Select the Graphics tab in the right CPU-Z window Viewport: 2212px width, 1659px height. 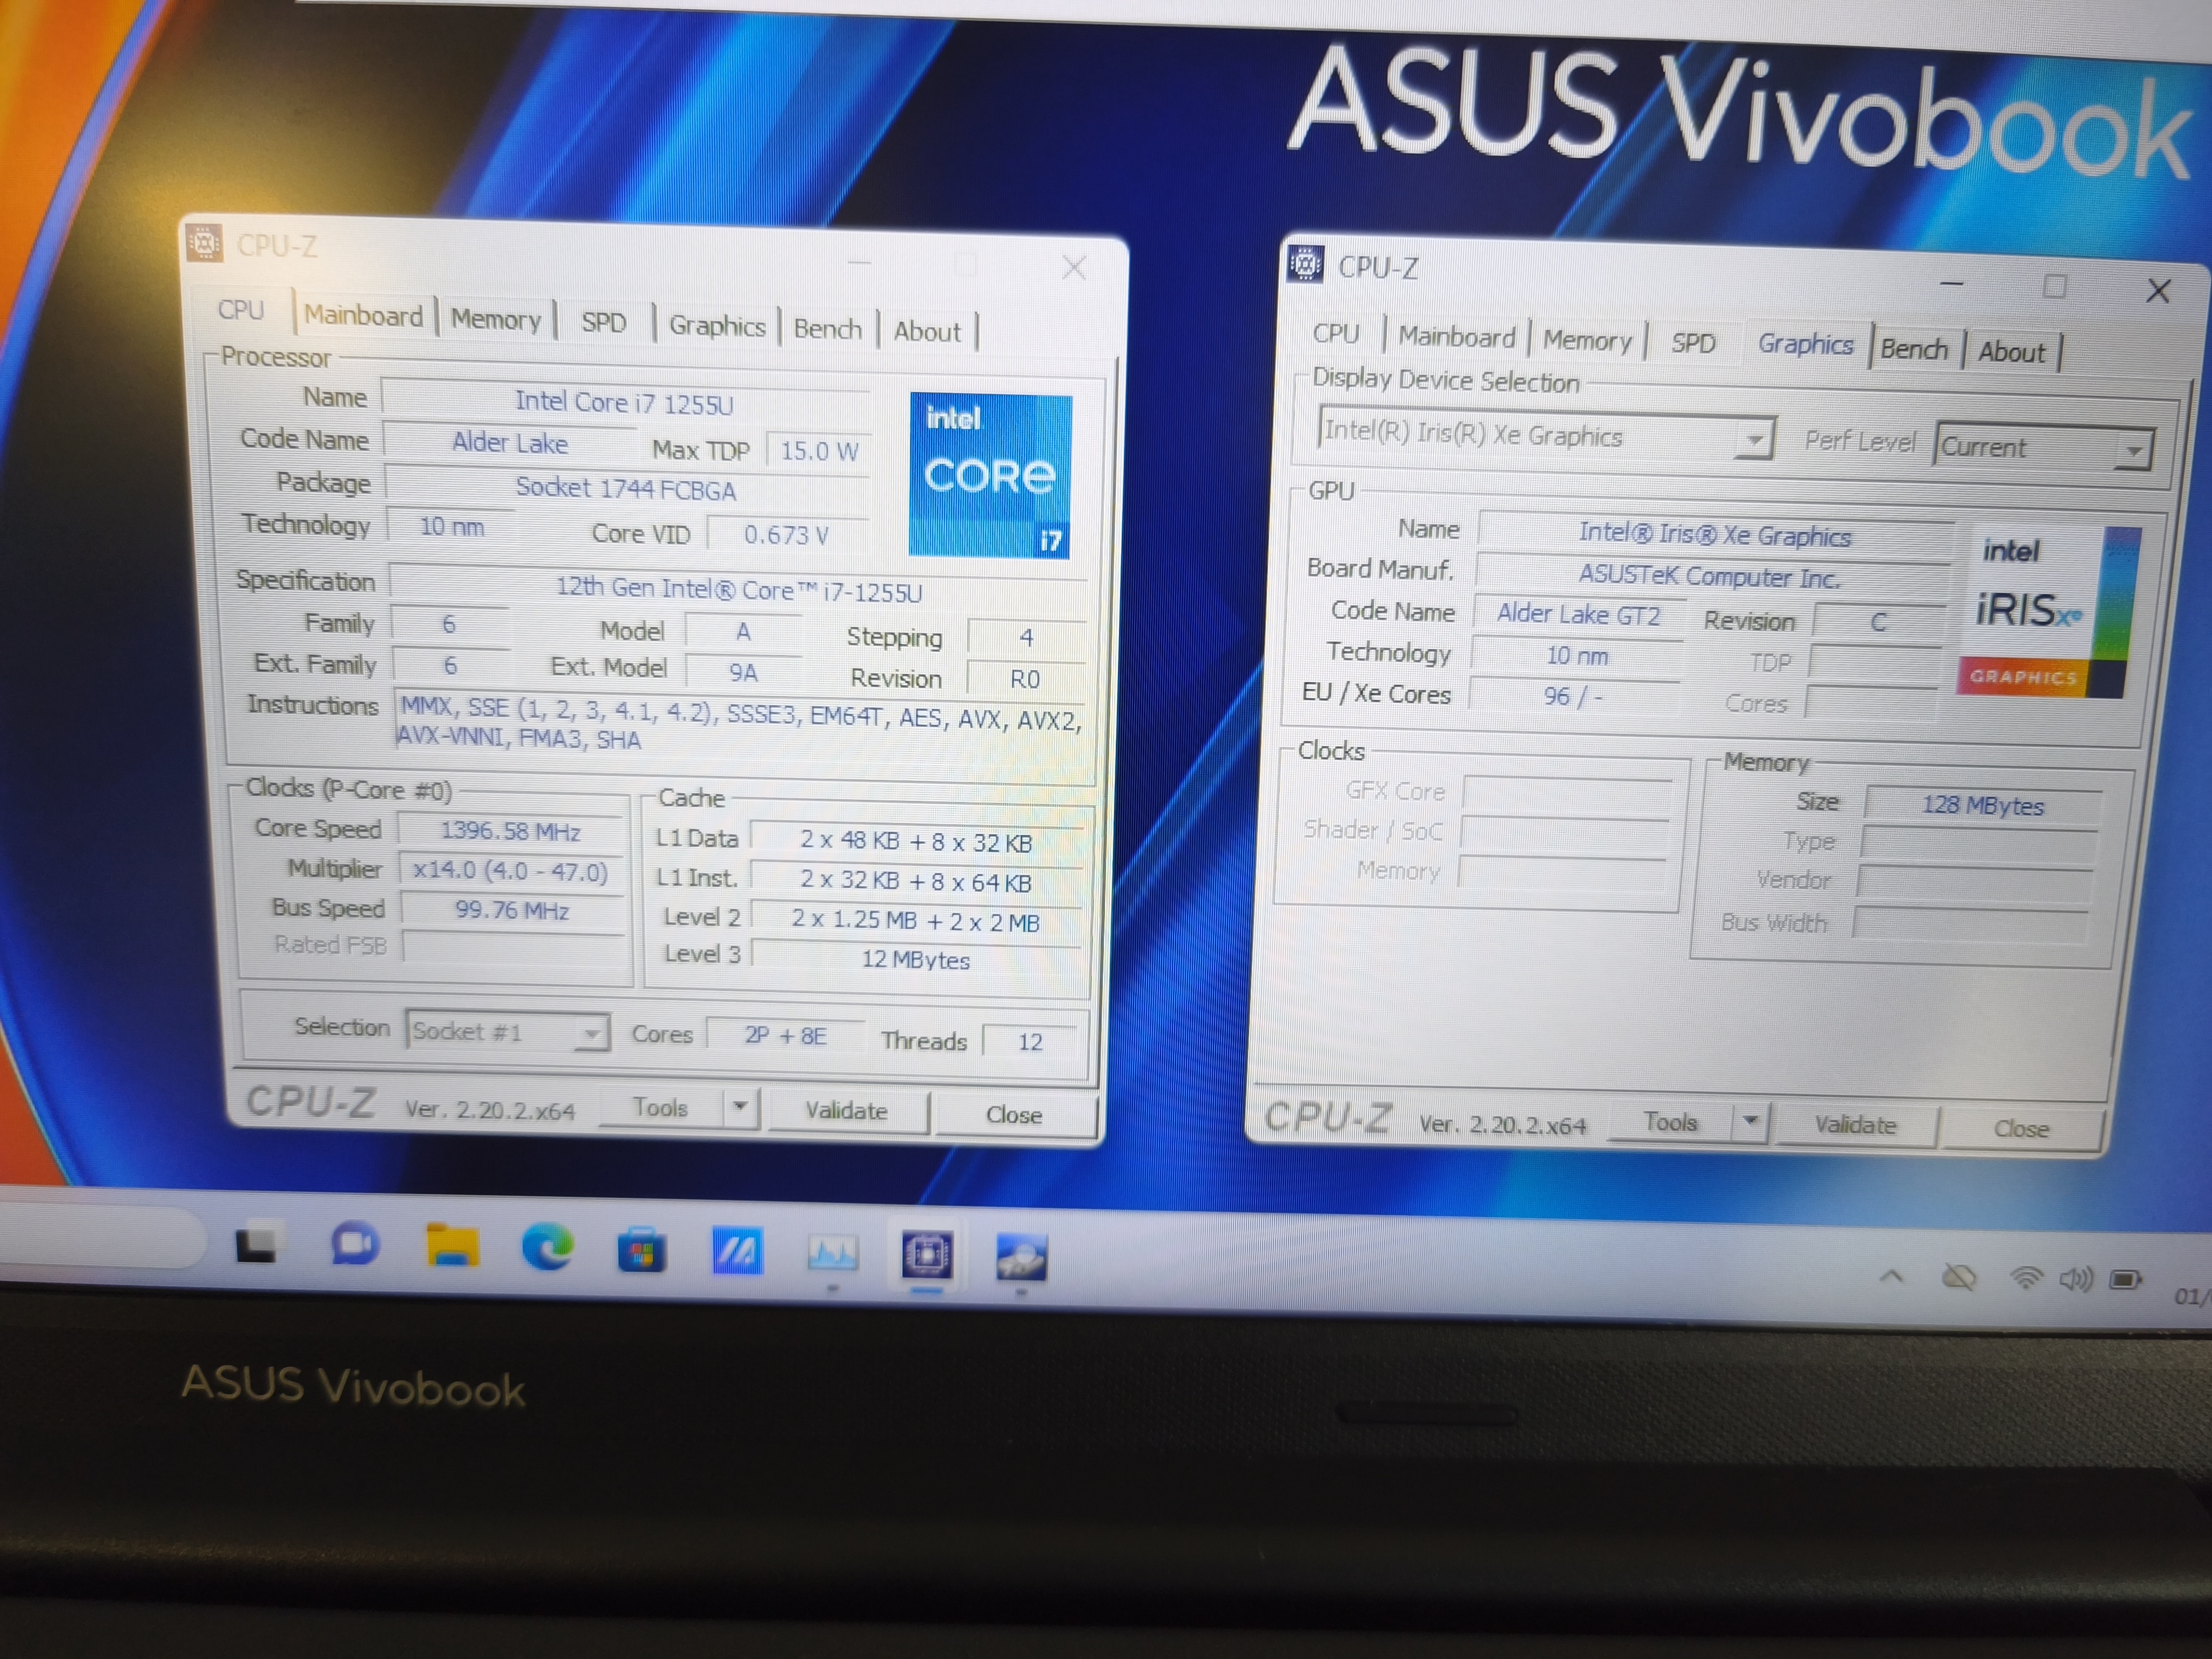(1805, 345)
